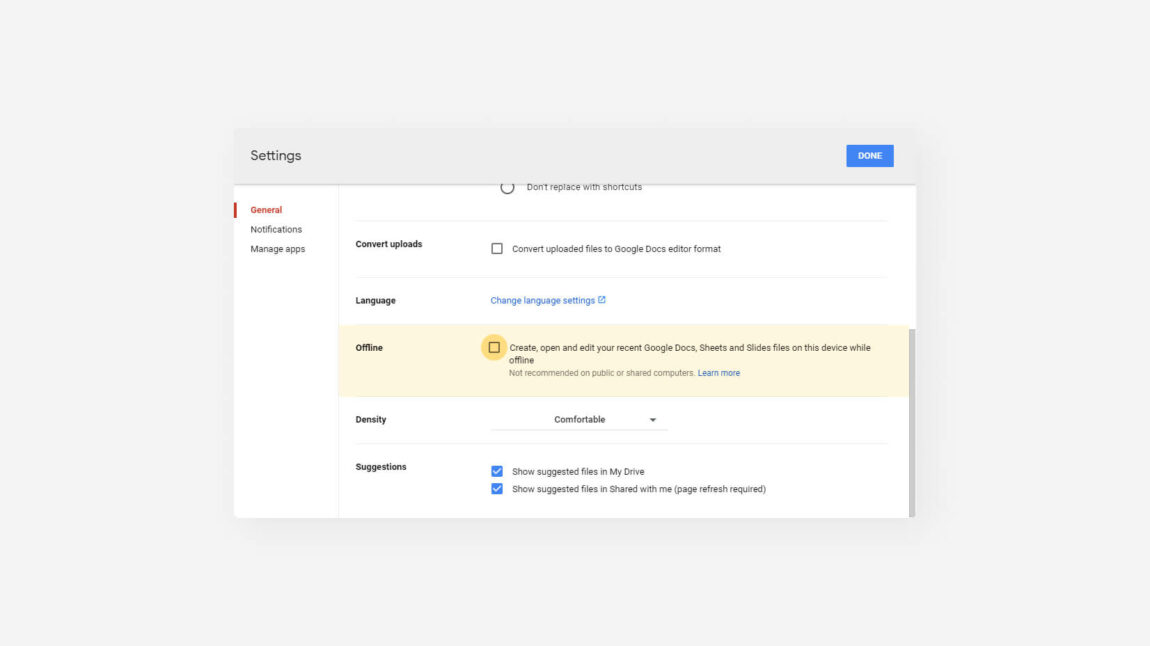Screen dimensions: 1150x646
Task: Click the DONE button
Action: (868, 155)
